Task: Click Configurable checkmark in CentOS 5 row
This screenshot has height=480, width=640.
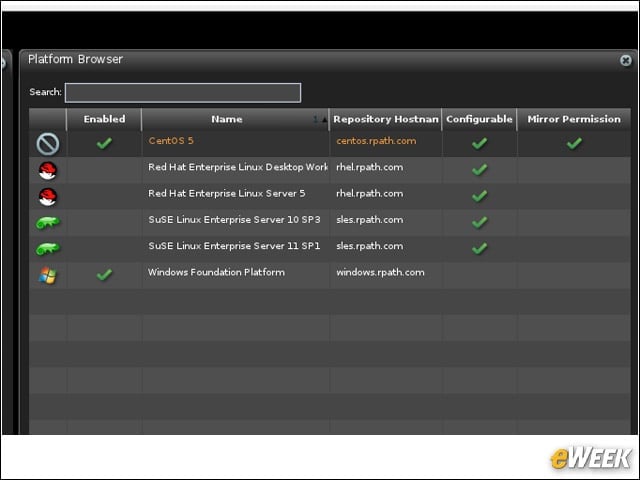Action: (480, 143)
